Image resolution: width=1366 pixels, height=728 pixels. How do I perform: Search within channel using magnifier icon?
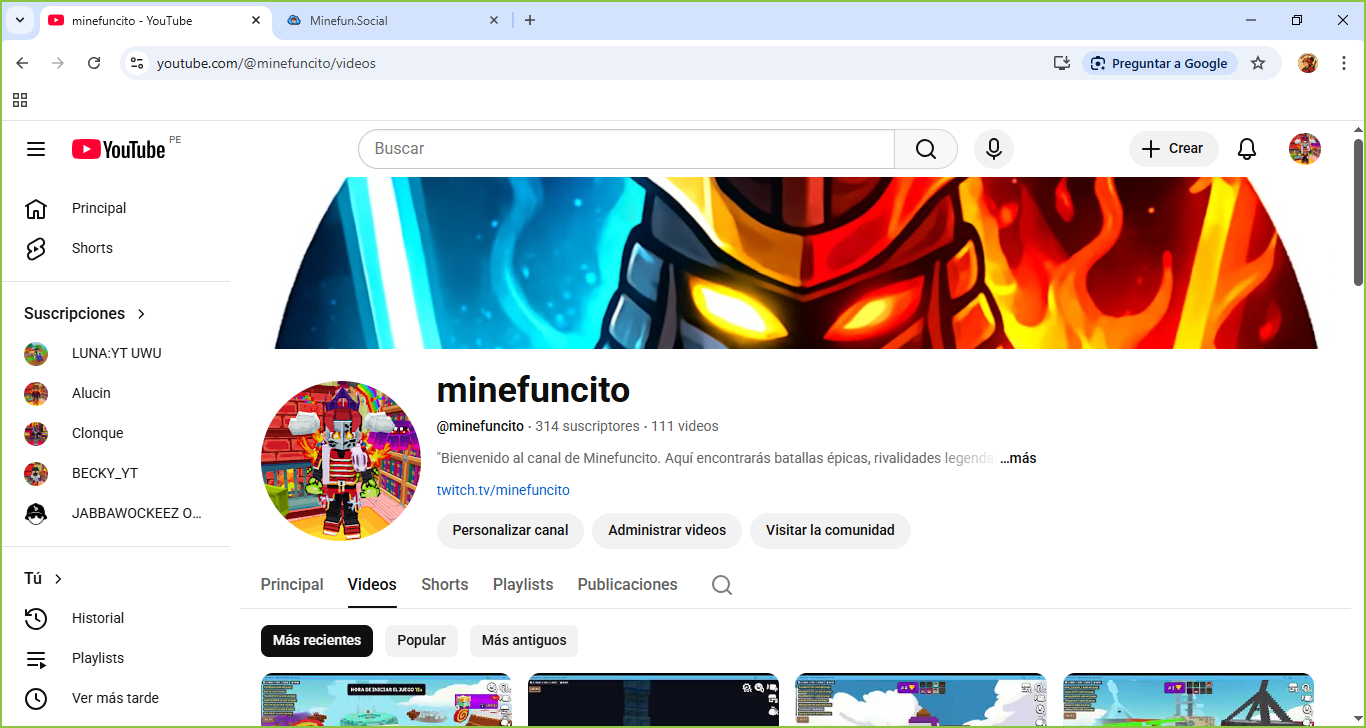[x=722, y=585]
